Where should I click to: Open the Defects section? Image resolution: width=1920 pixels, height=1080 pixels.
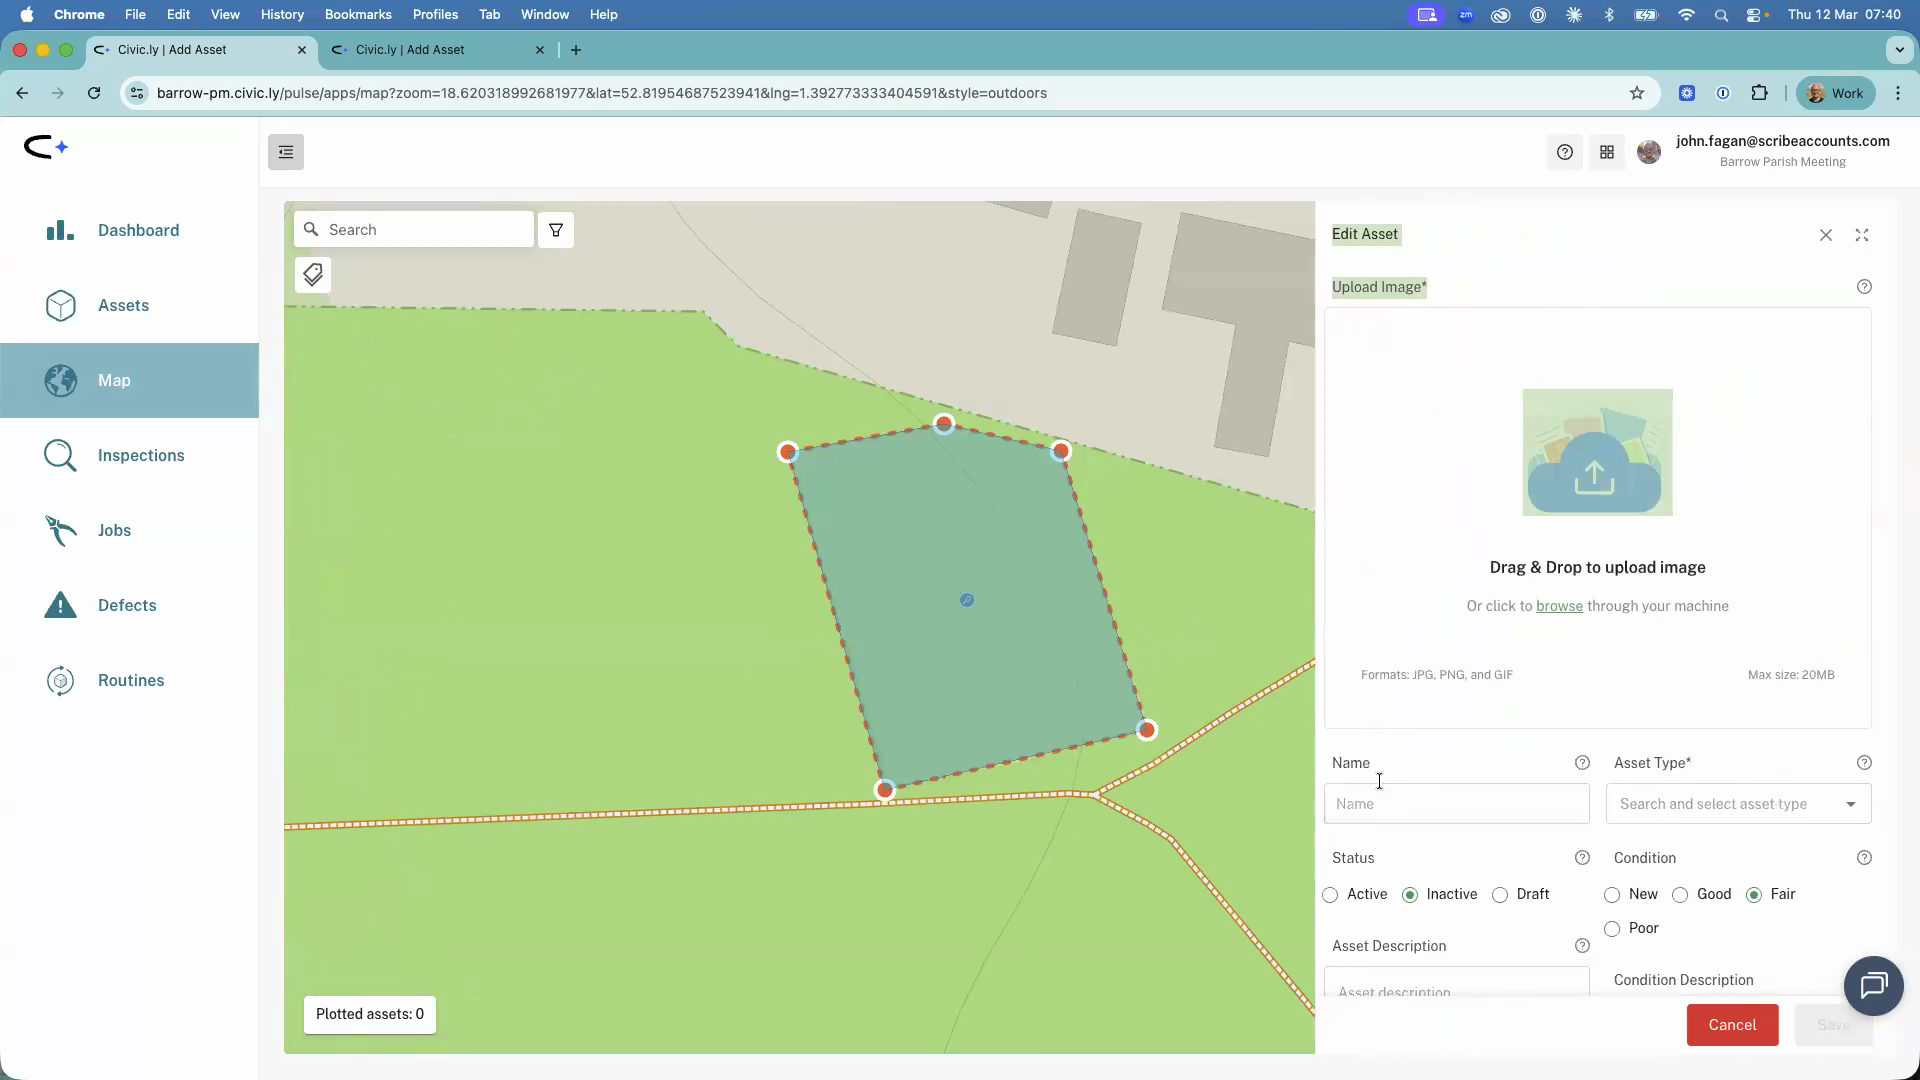[127, 605]
